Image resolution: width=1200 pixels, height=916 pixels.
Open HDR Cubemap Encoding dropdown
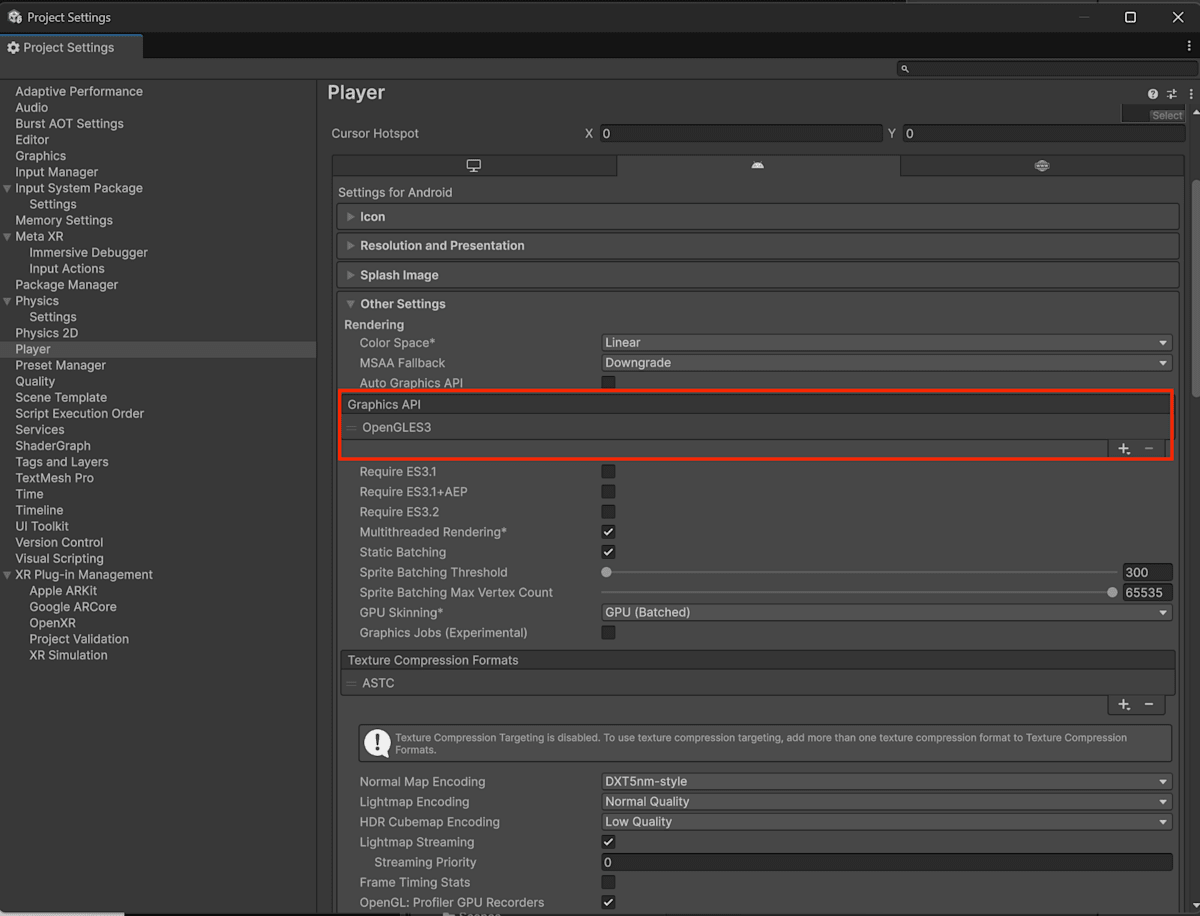[886, 822]
